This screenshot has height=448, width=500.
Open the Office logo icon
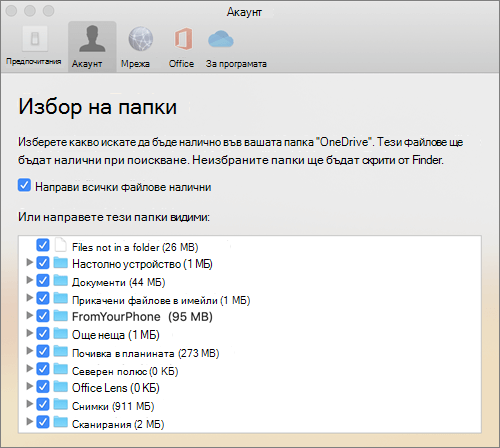183,39
